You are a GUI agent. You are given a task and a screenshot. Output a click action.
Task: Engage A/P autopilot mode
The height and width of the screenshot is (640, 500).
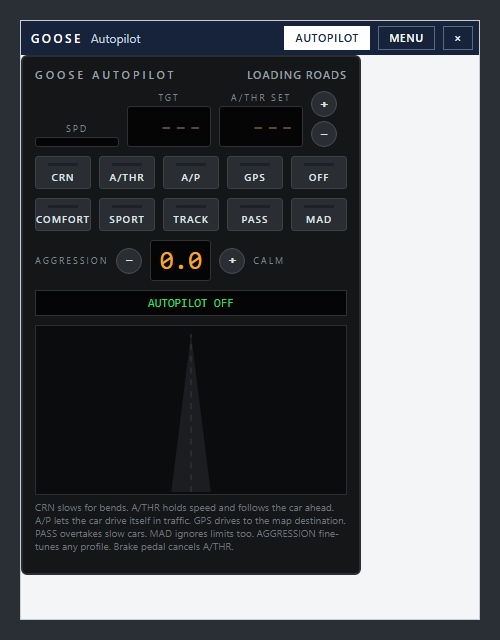tap(191, 172)
